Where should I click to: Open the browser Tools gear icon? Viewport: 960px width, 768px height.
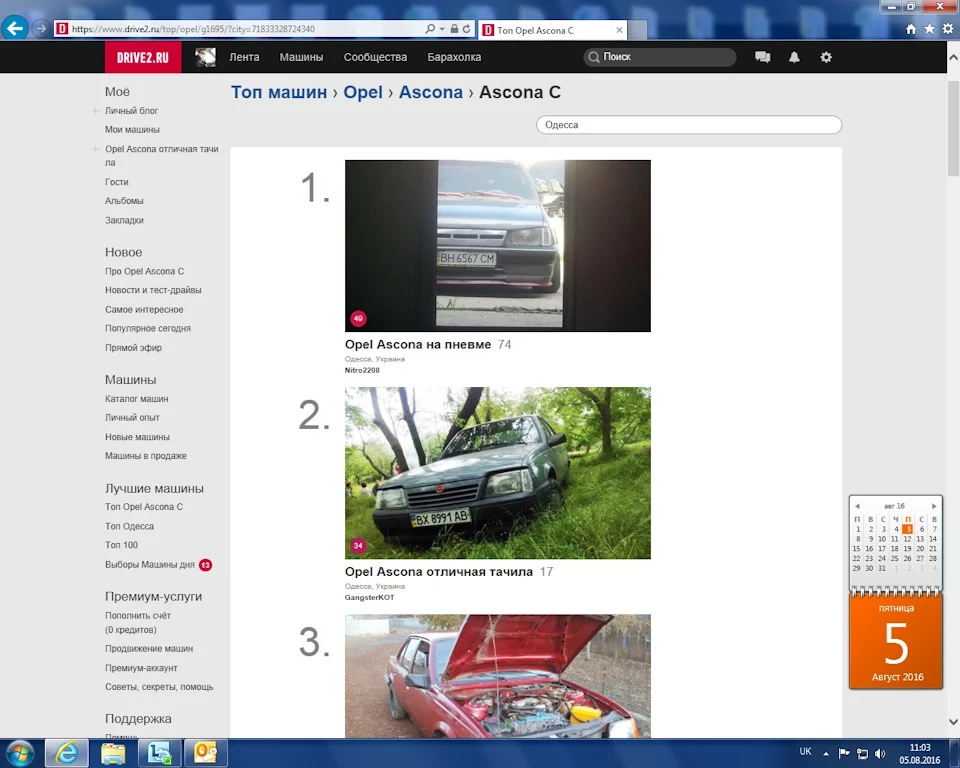coord(948,29)
